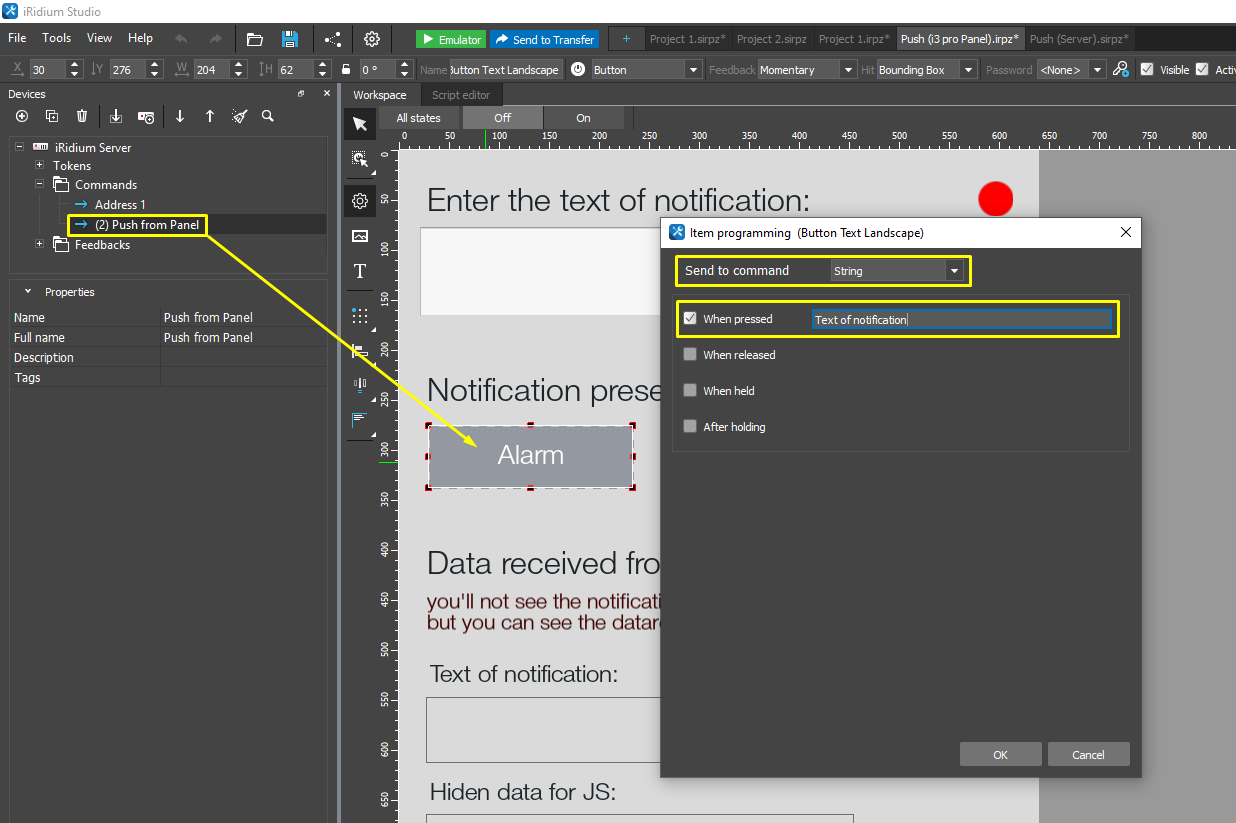1236x823 pixels.
Task: Click the Save project floppy disk icon
Action: [290, 39]
